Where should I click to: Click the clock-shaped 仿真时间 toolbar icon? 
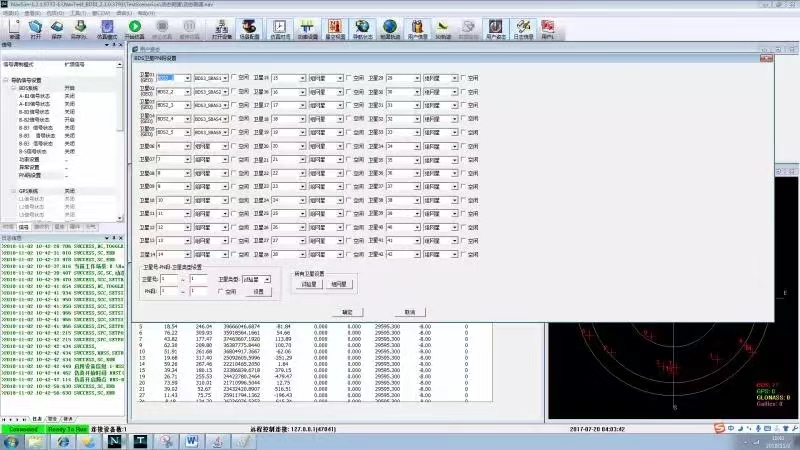tap(280, 29)
